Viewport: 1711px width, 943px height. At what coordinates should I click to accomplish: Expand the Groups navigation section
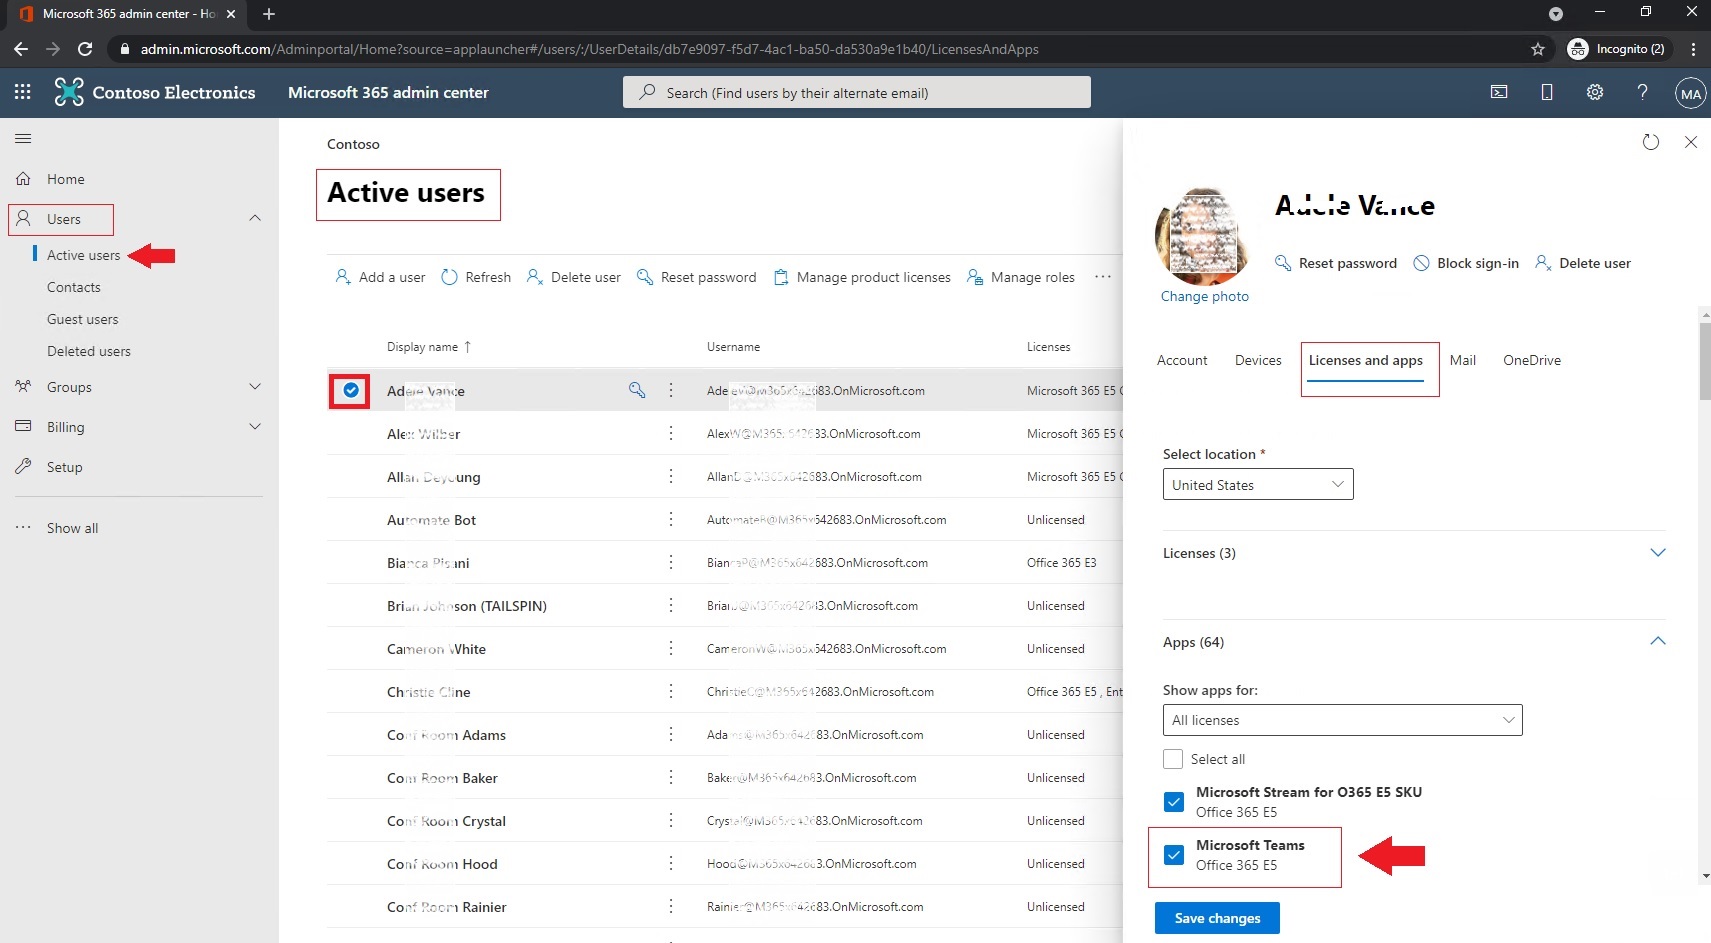(x=255, y=387)
